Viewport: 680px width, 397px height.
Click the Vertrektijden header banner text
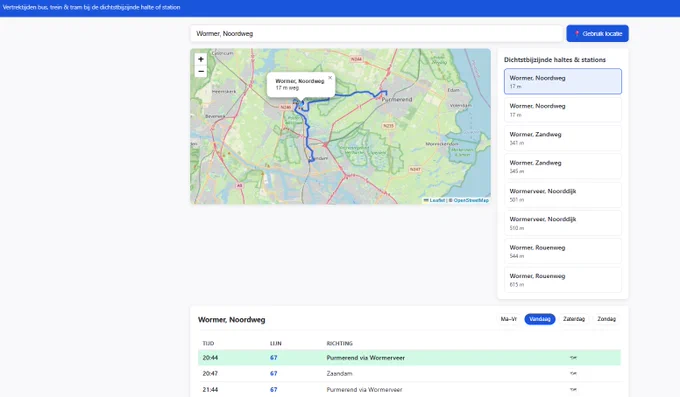[x=91, y=7]
